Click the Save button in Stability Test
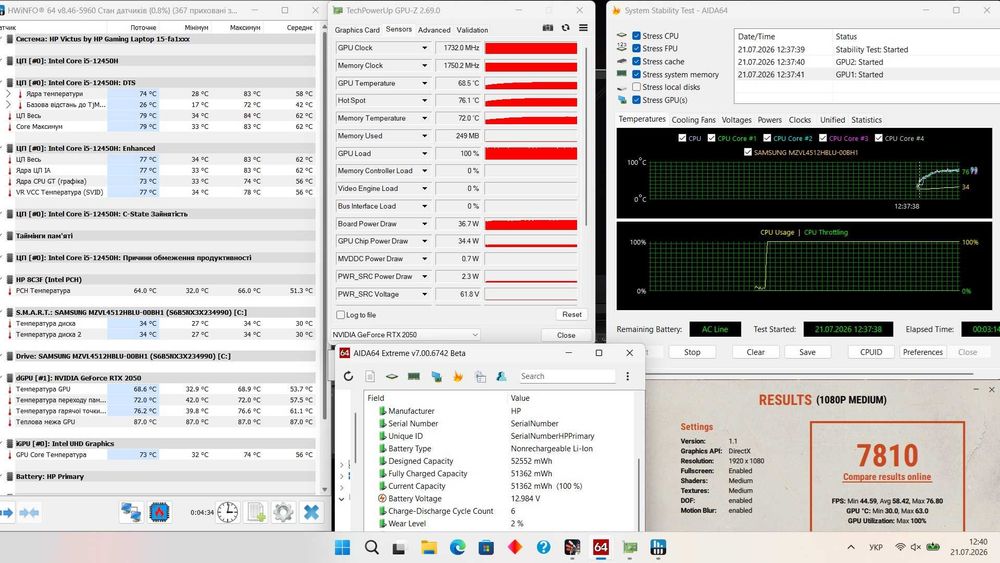 807,352
